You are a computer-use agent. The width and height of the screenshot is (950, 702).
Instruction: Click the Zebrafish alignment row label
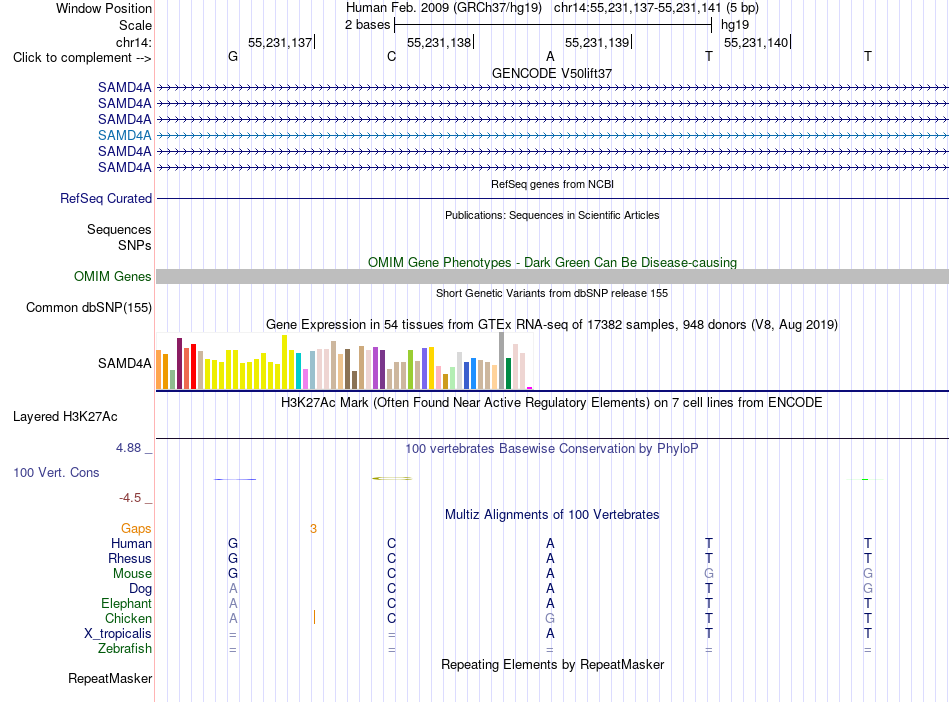(125, 649)
